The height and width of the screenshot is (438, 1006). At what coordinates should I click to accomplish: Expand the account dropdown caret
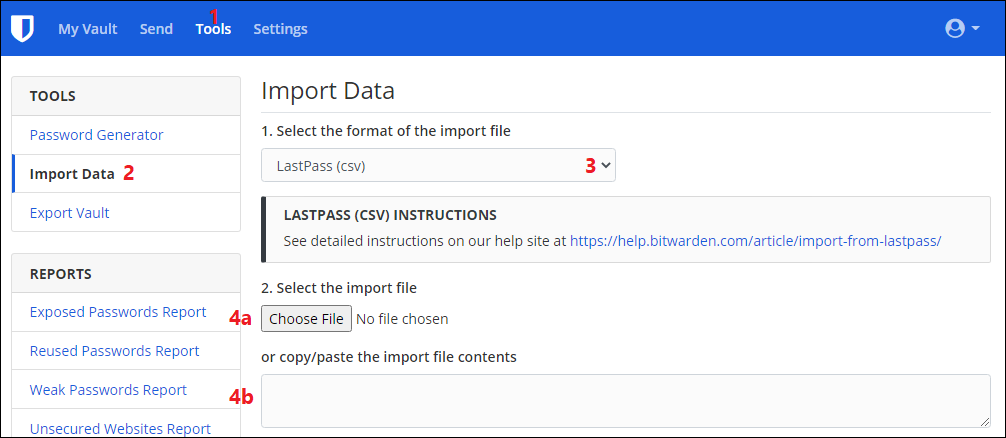click(976, 29)
